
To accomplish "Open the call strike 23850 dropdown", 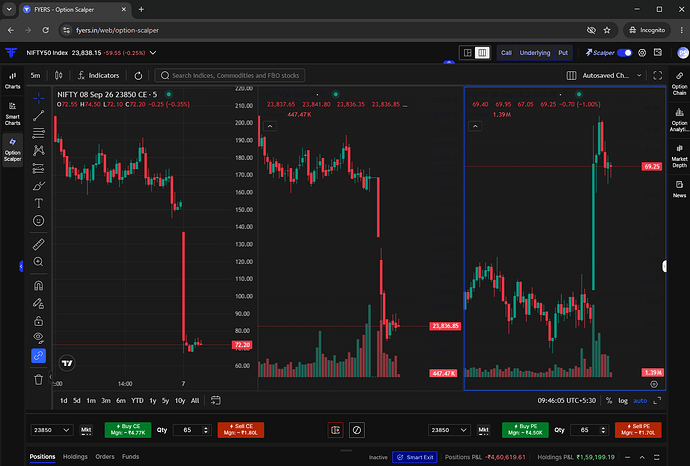I will [51, 430].
